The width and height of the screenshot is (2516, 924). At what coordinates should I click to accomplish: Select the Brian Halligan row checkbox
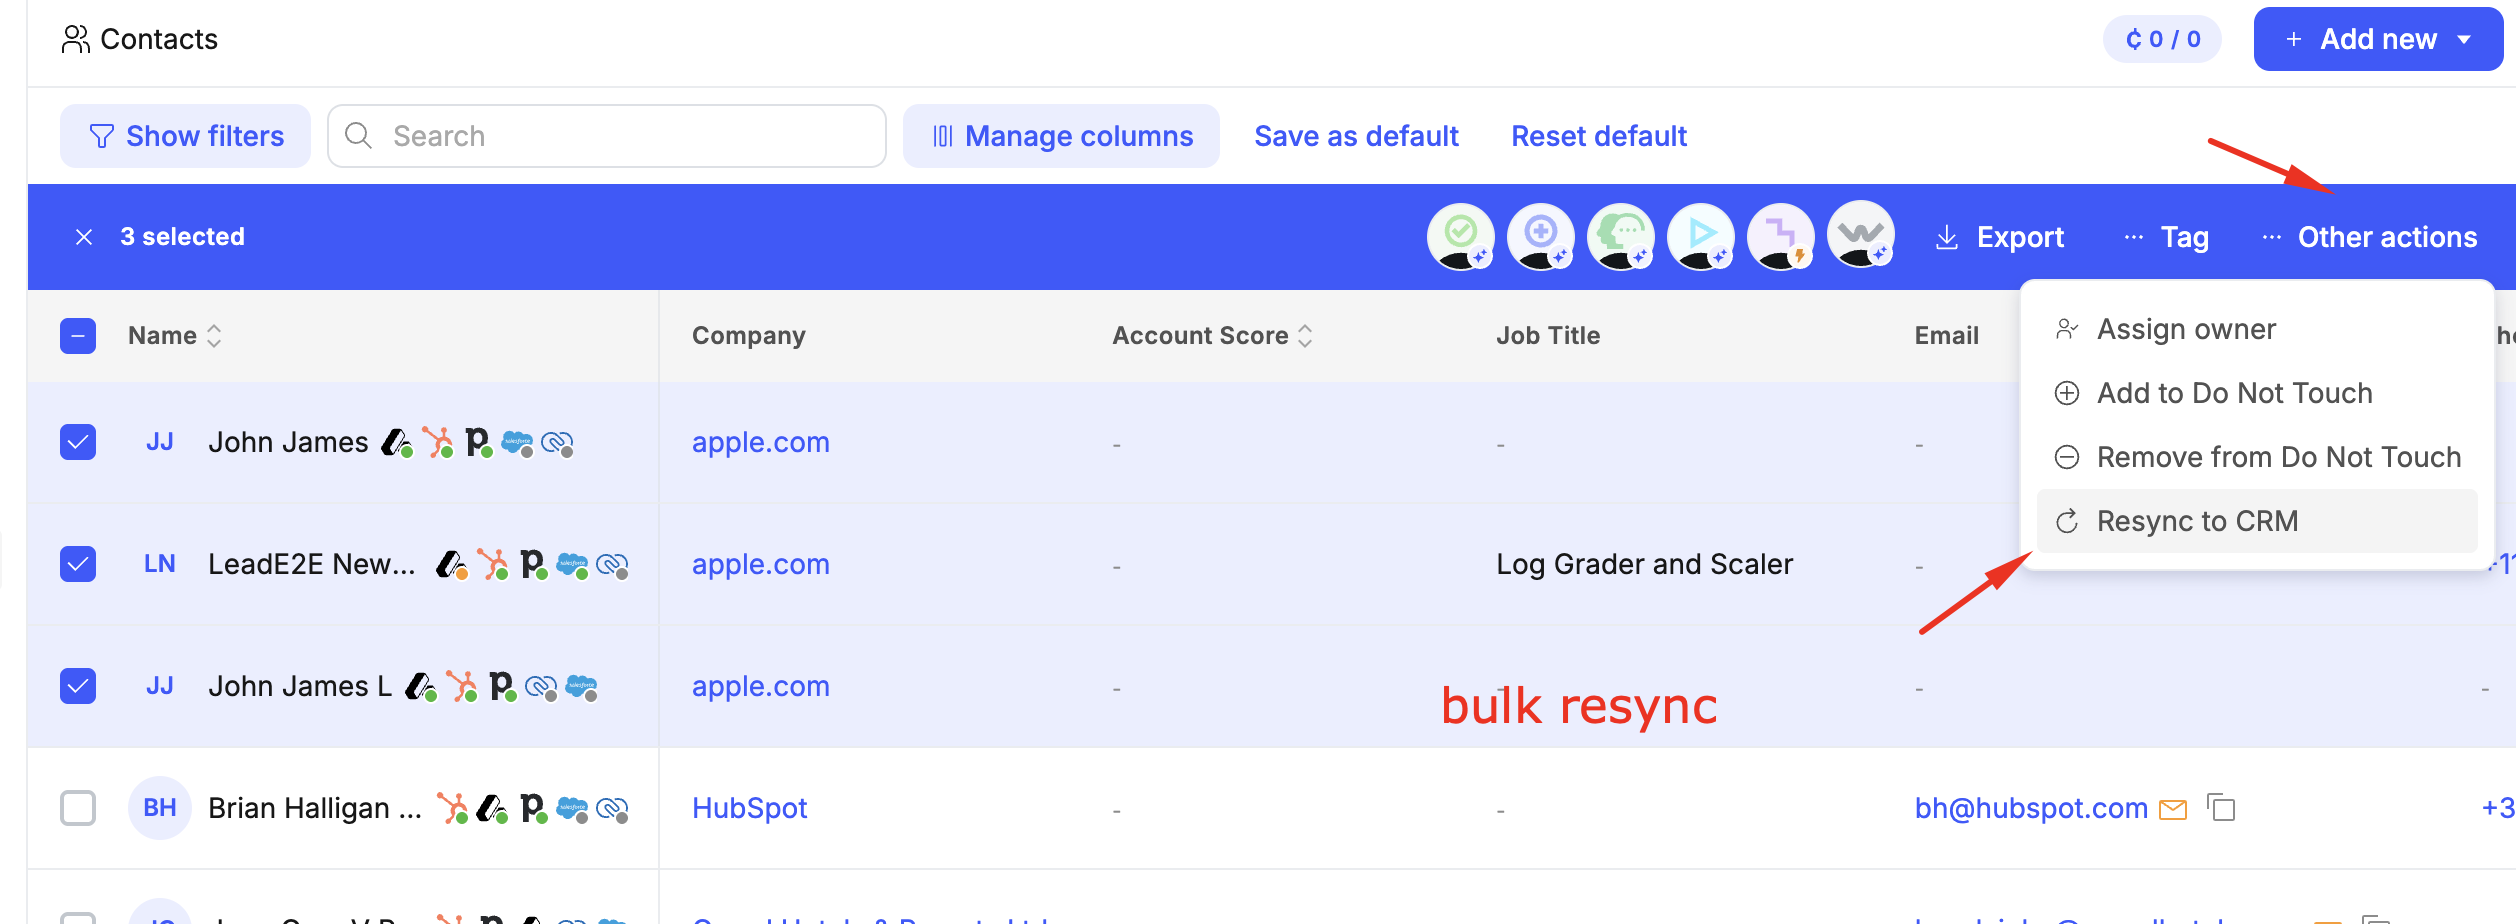[x=78, y=808]
